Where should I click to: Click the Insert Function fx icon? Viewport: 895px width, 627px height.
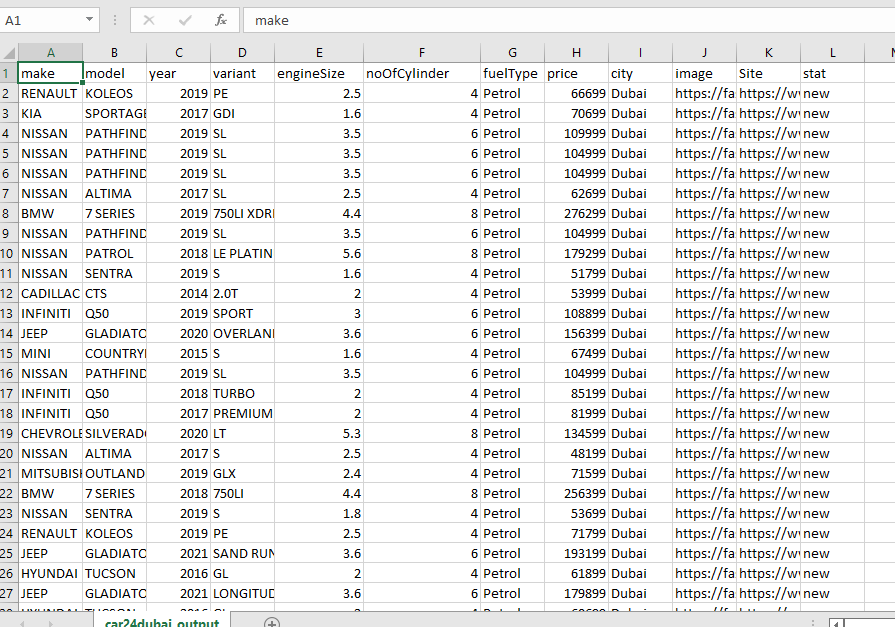point(220,21)
